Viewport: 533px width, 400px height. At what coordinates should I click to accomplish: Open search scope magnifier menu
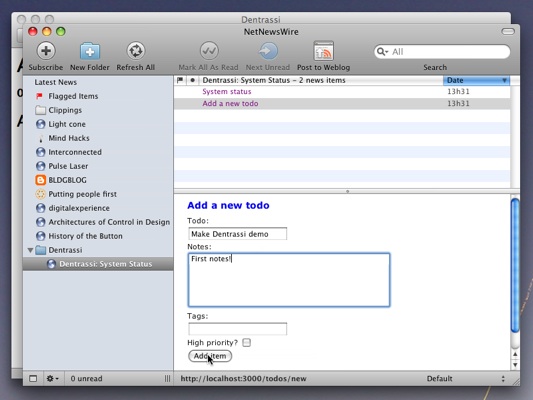coord(382,52)
